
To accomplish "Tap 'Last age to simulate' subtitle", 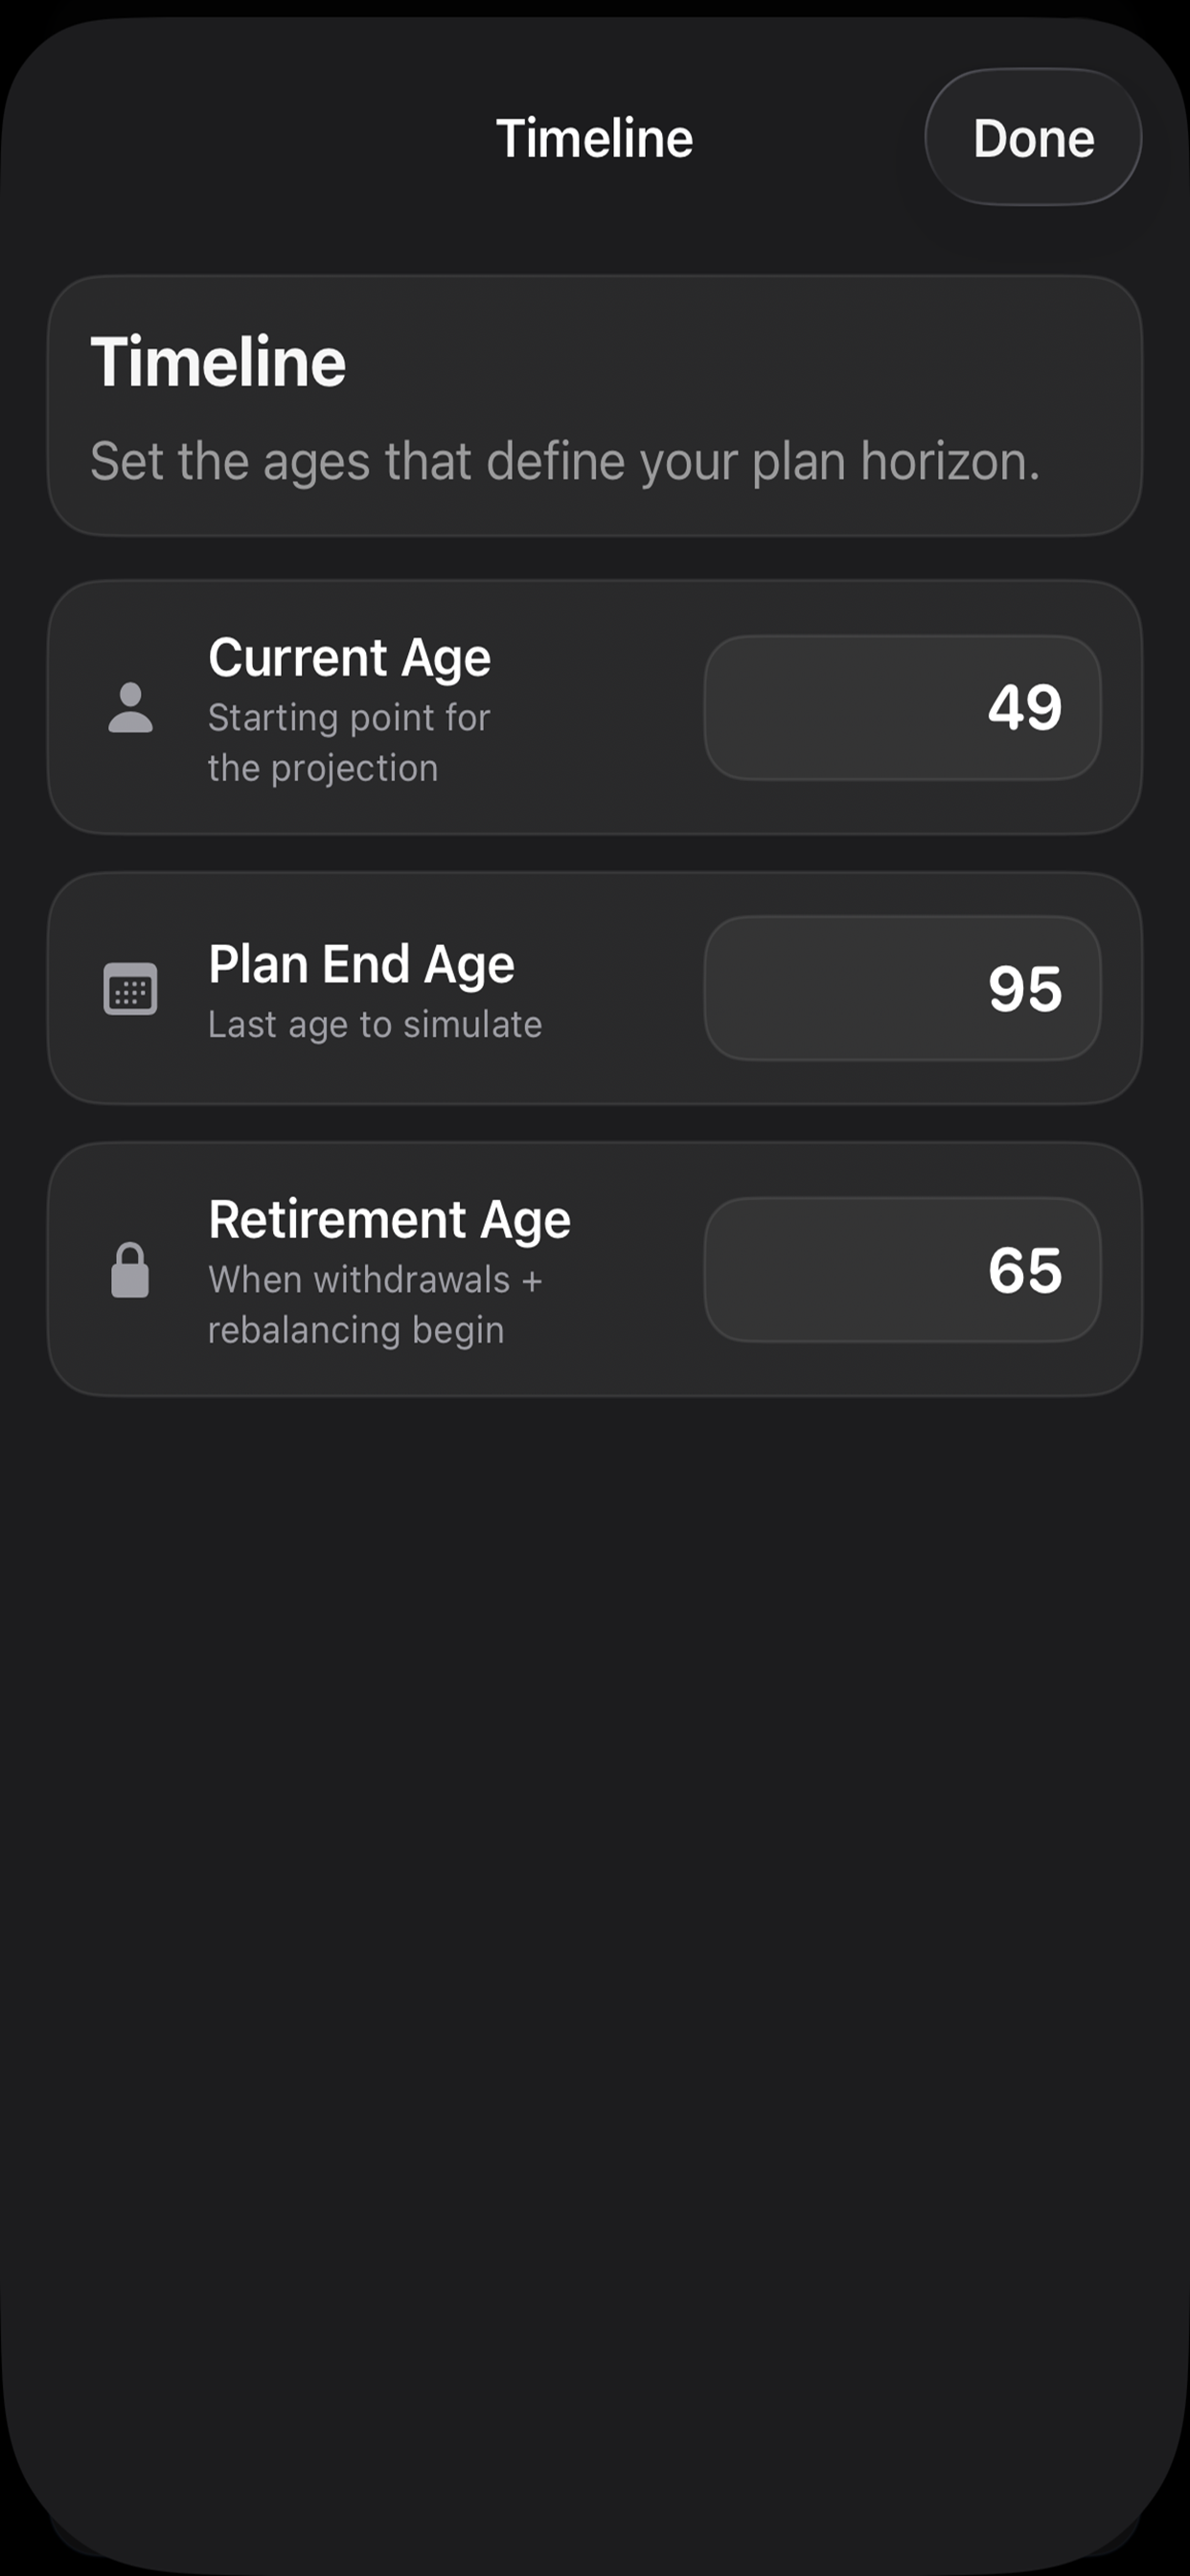I will (x=375, y=1025).
